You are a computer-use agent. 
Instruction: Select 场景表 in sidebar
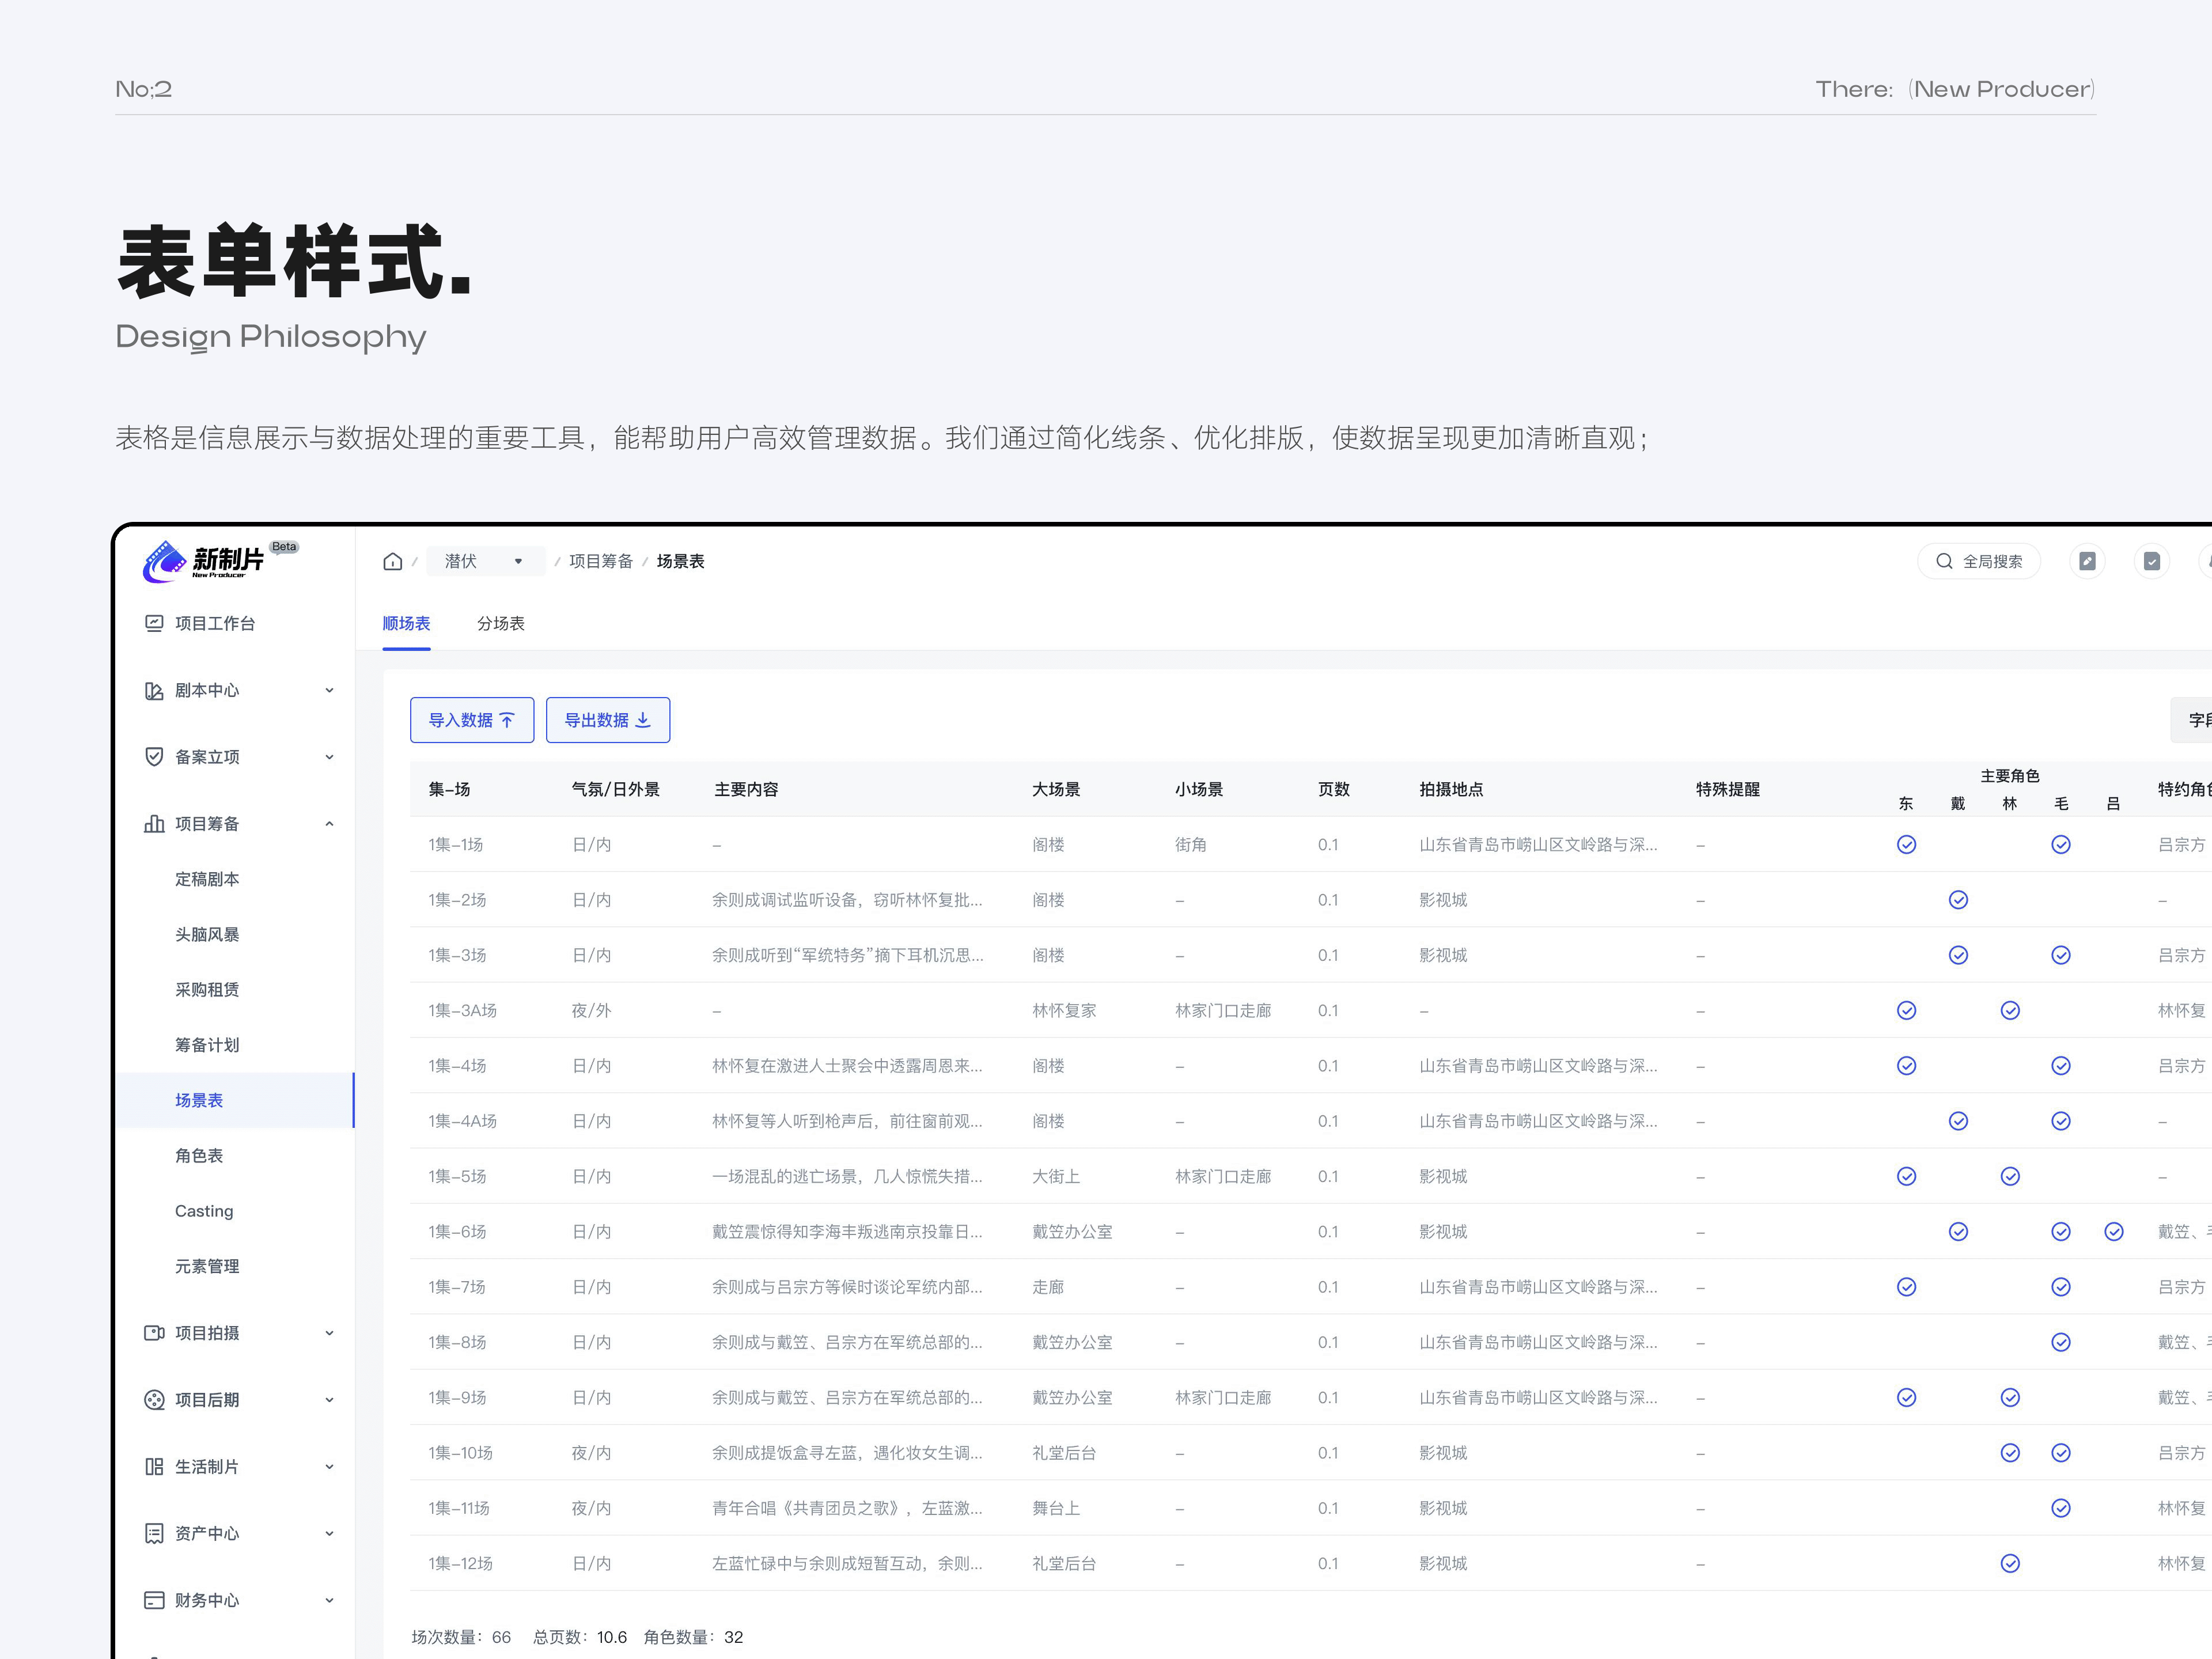(x=235, y=1100)
